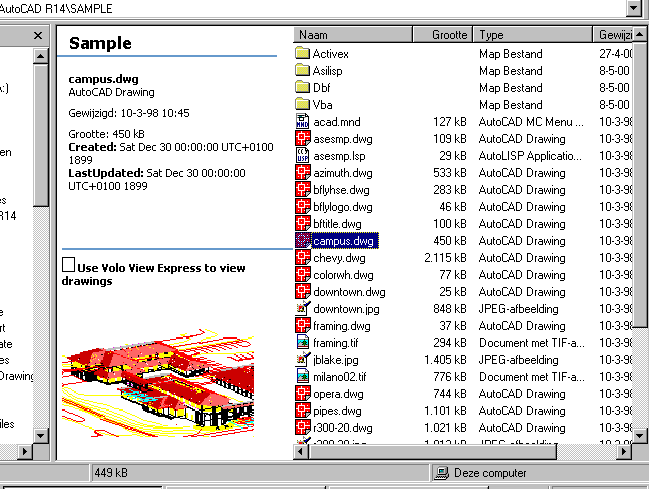Select the framing.tif image icon

point(303,342)
